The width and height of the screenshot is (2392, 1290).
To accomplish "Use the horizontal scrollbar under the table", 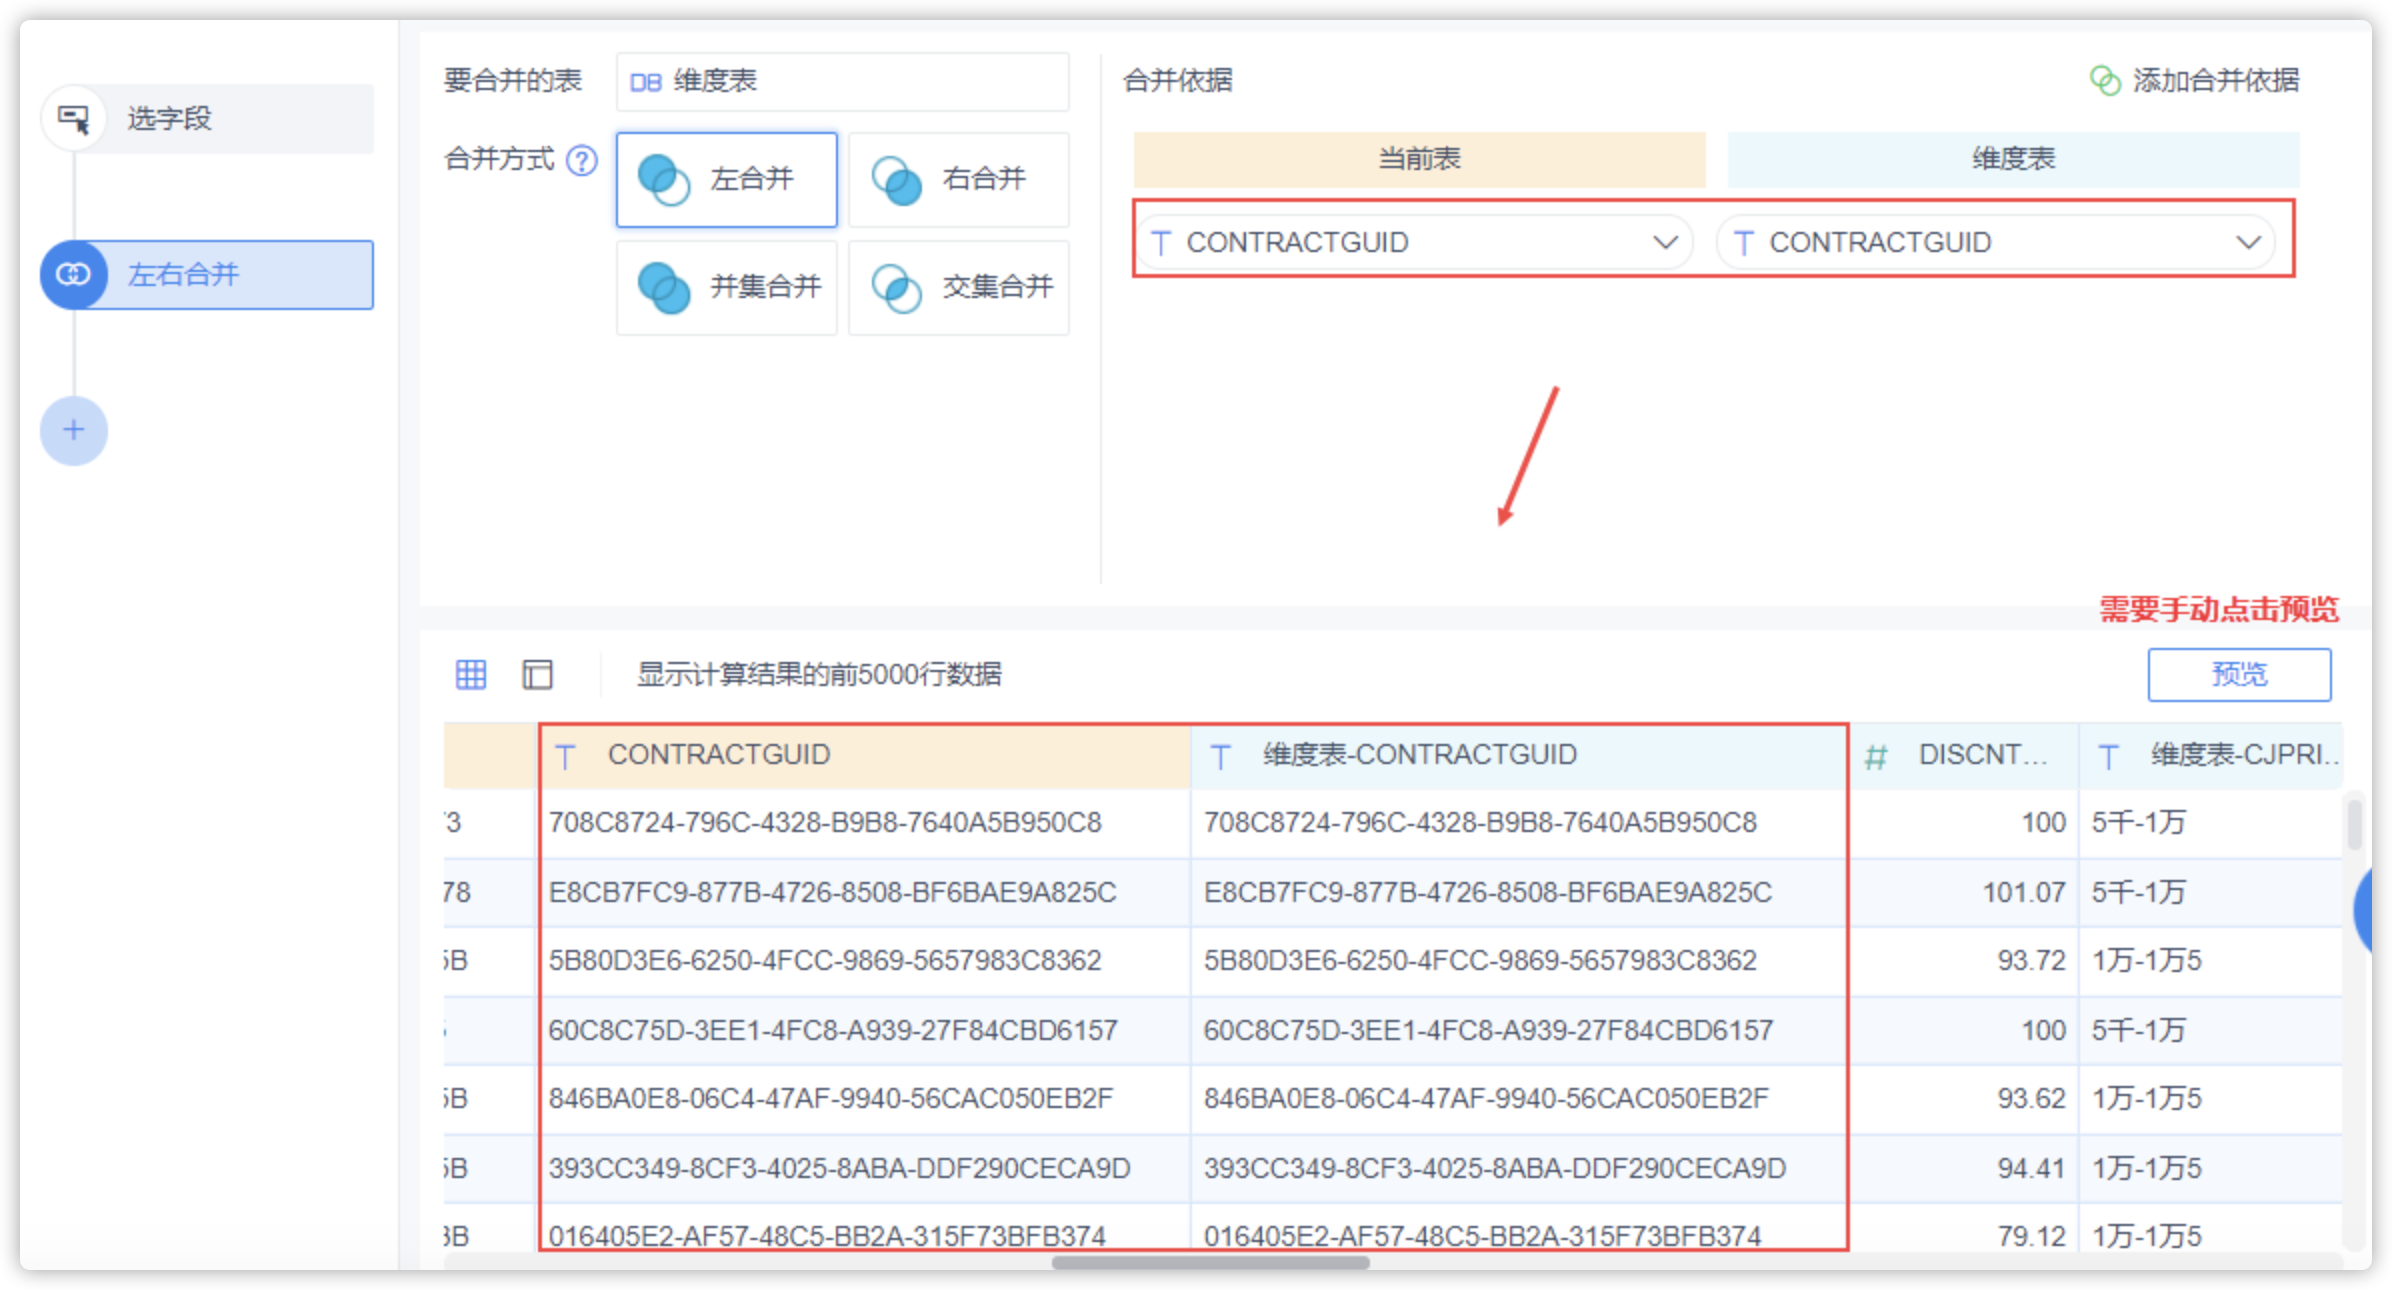I will click(x=1210, y=1262).
